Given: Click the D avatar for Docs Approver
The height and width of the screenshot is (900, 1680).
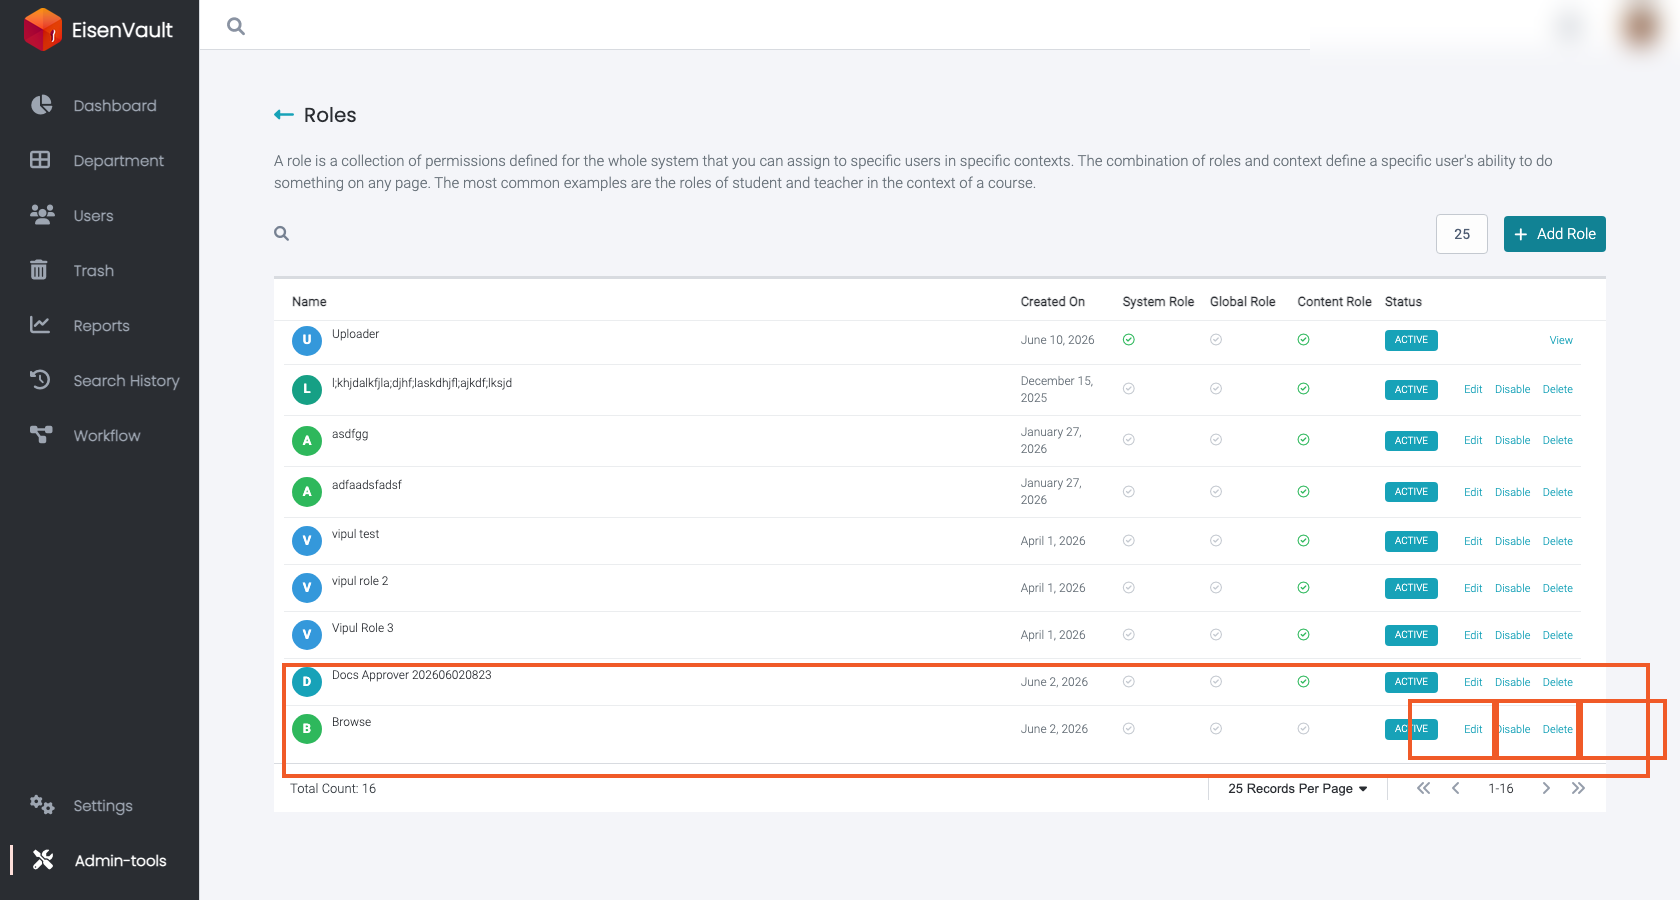Looking at the screenshot, I should click(x=307, y=682).
